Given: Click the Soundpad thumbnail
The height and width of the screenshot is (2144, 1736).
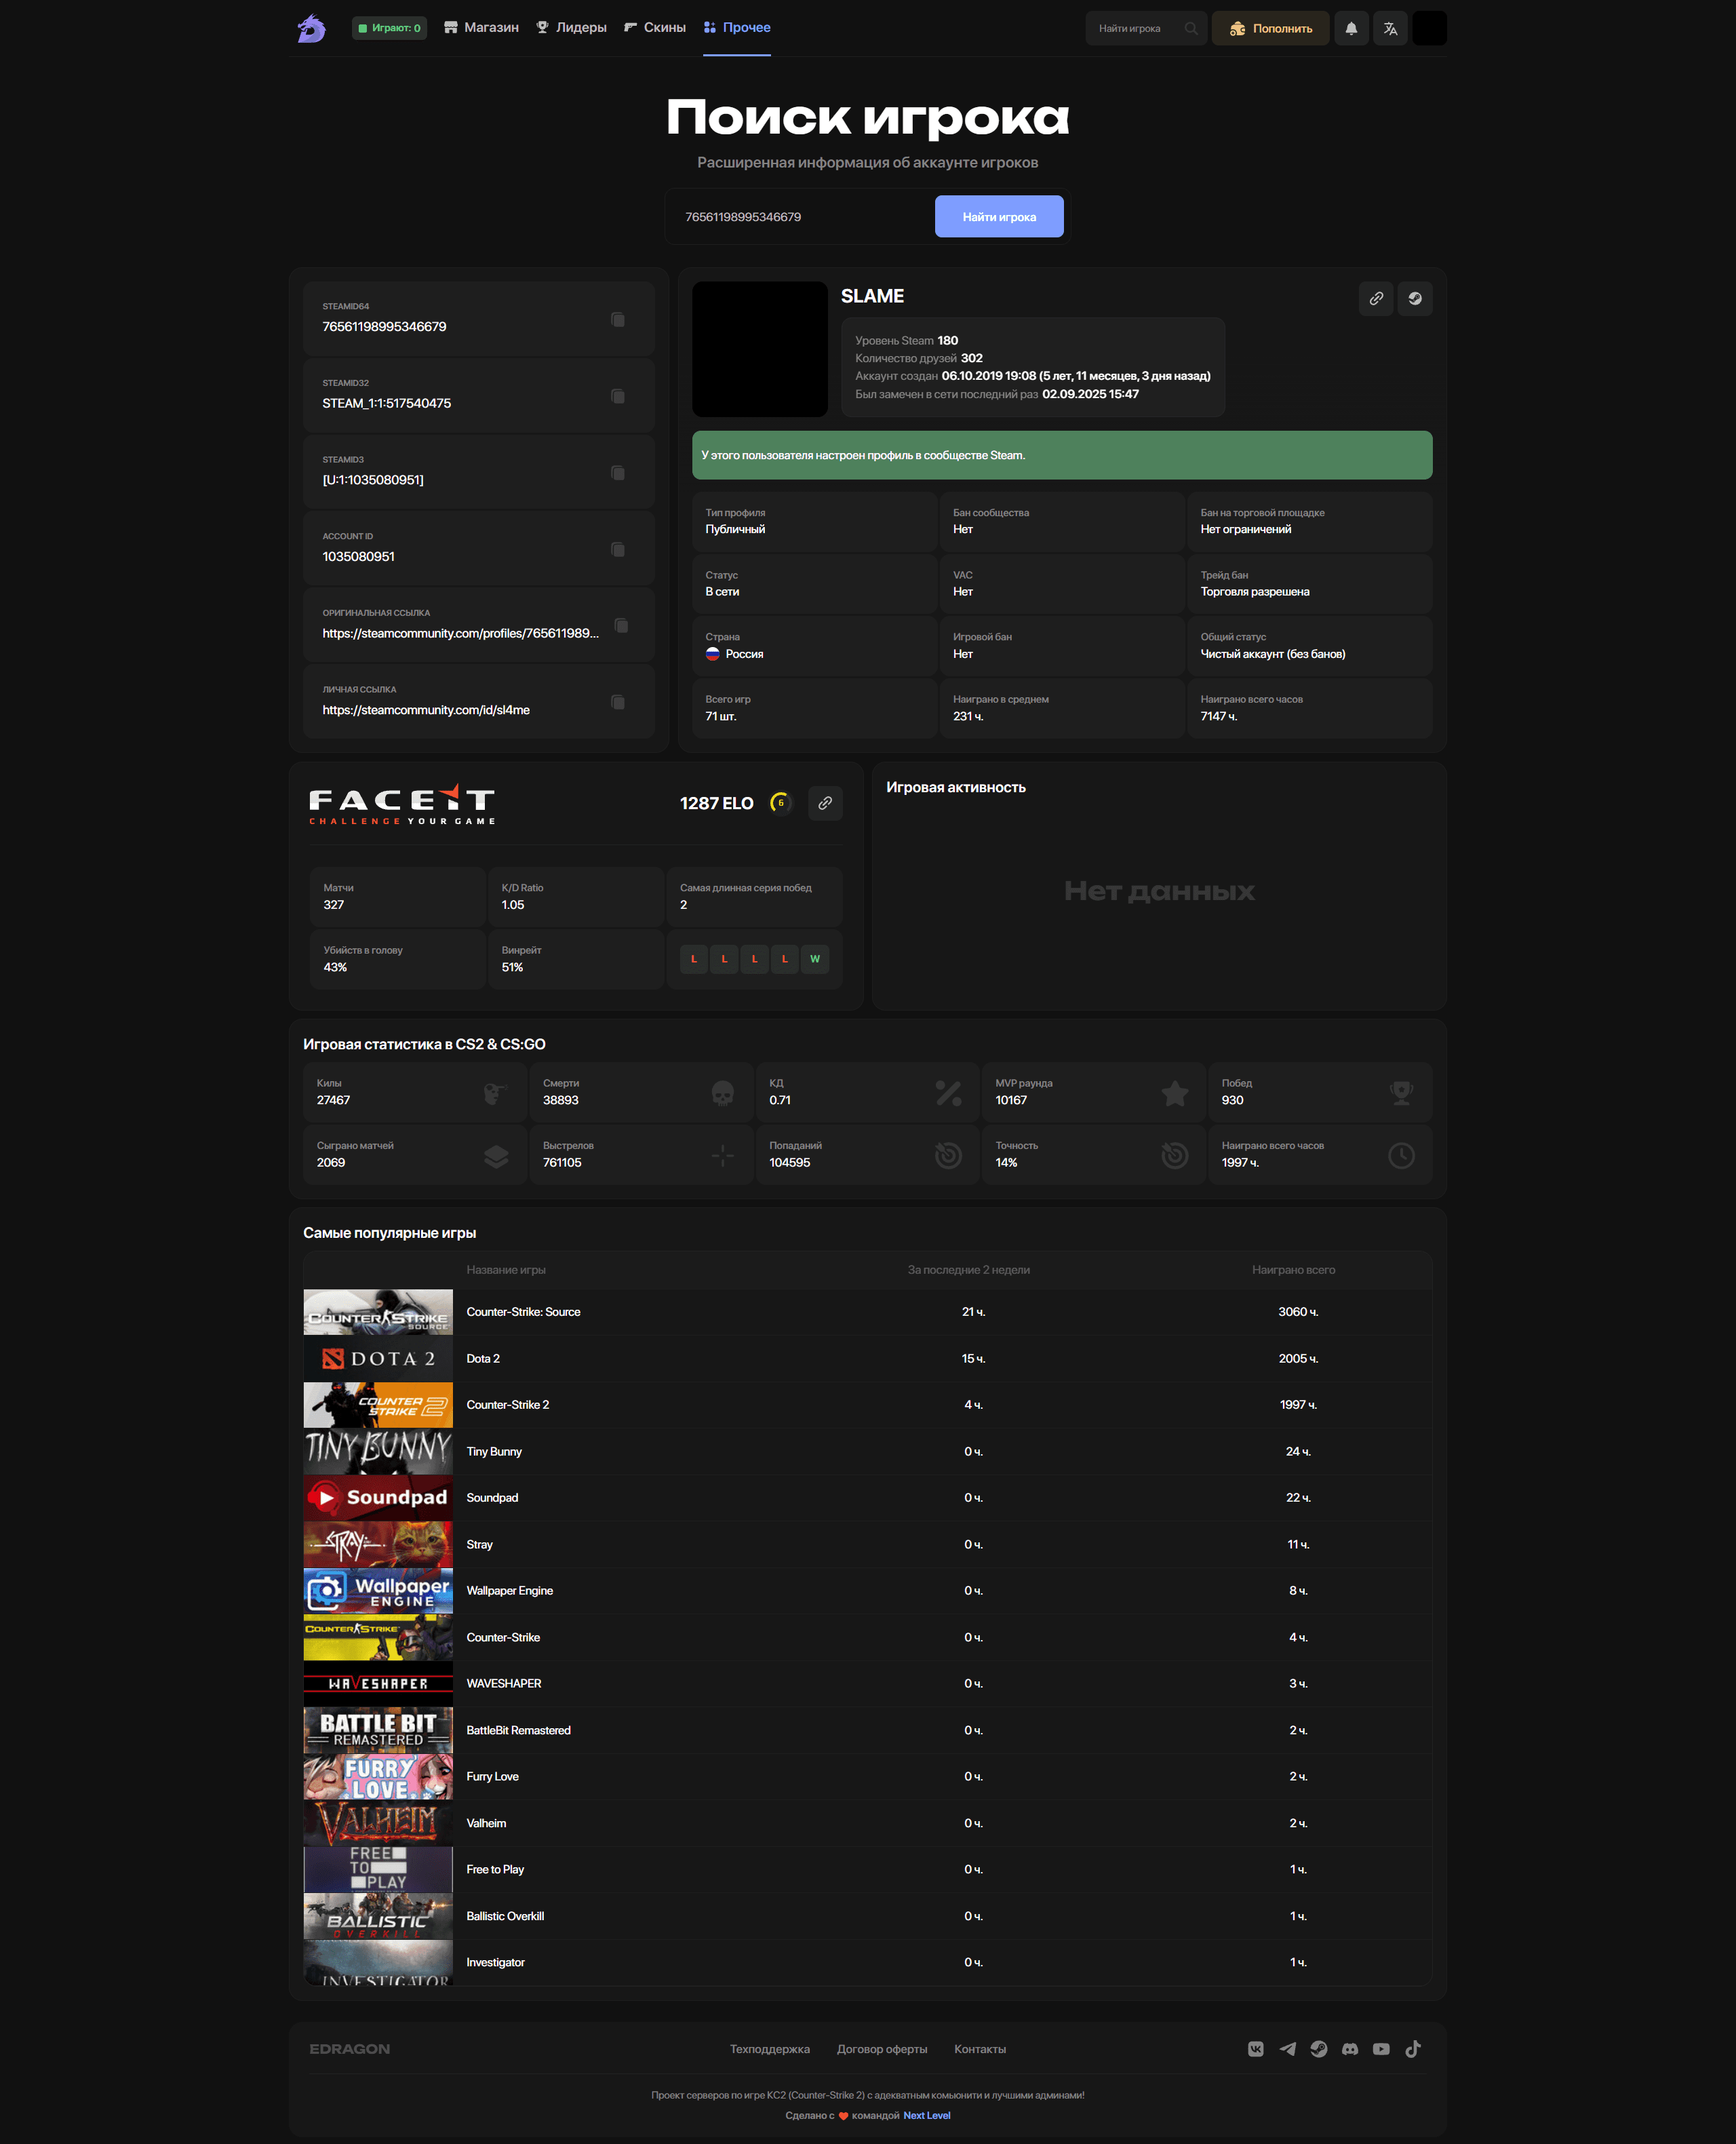Looking at the screenshot, I should pyautogui.click(x=378, y=1498).
